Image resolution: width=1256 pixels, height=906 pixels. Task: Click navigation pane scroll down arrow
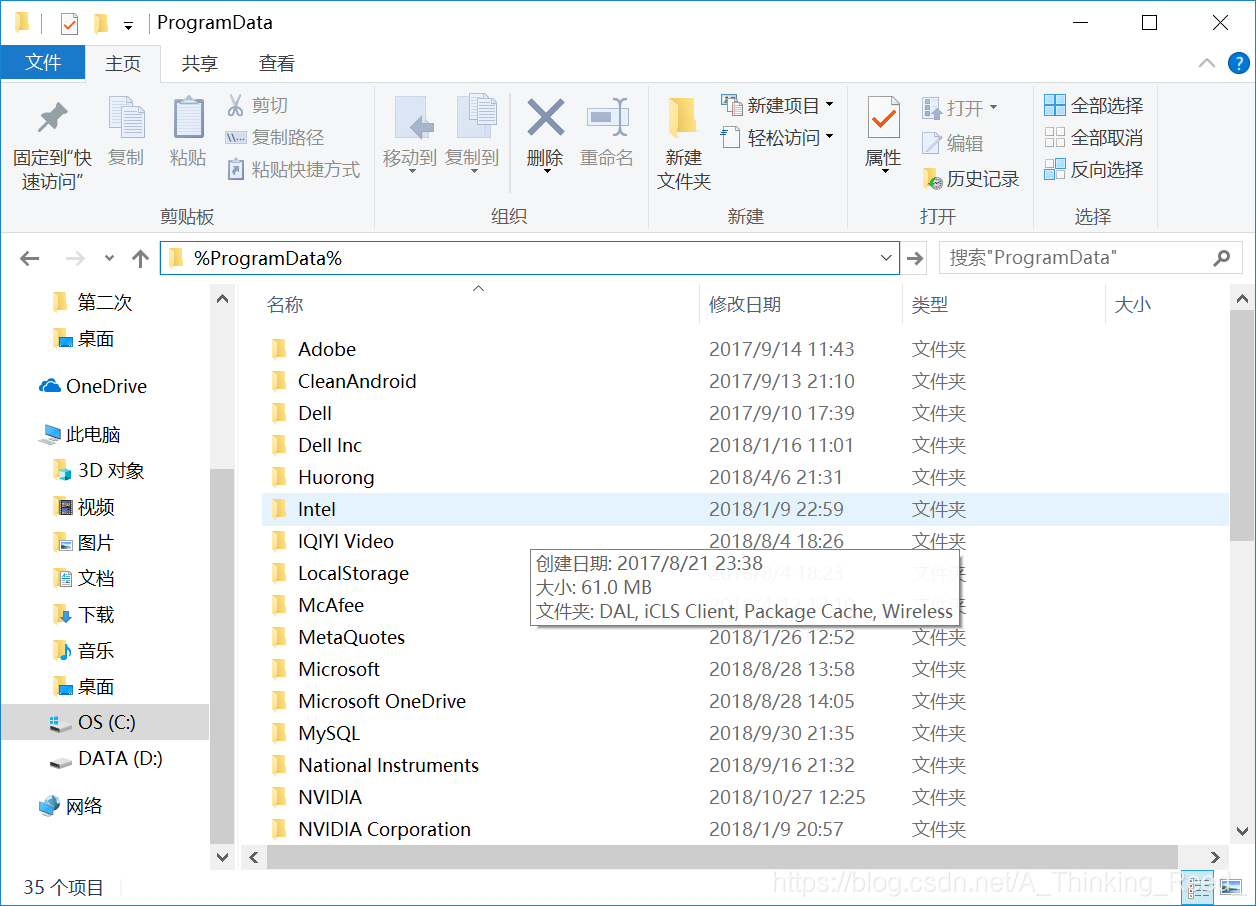(222, 857)
